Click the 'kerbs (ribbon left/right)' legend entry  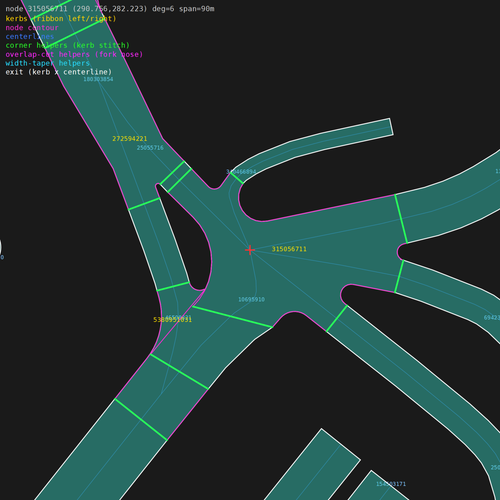61,19
